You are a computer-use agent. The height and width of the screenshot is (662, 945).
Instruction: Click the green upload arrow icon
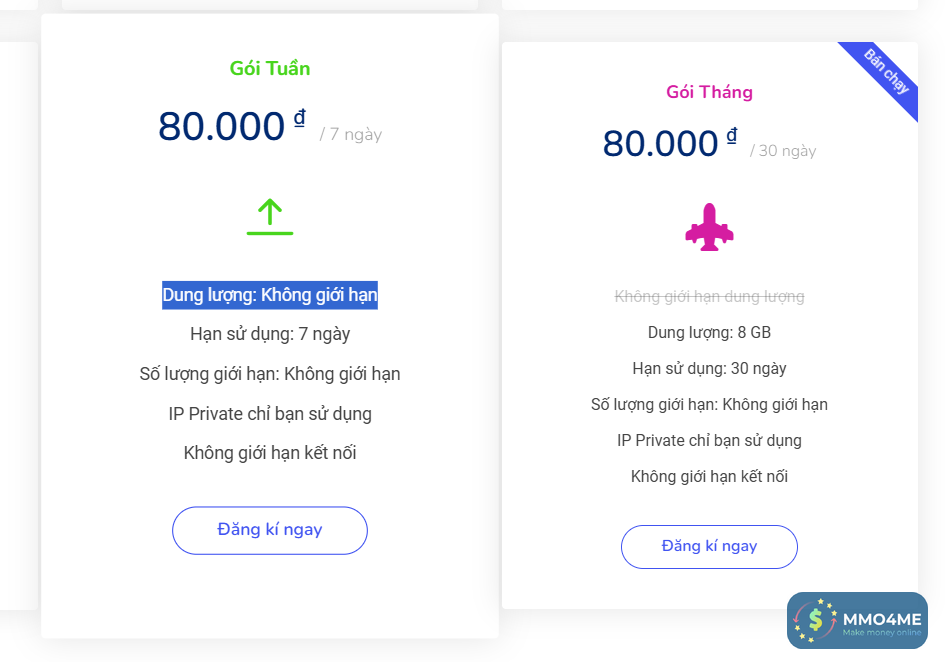click(x=270, y=216)
